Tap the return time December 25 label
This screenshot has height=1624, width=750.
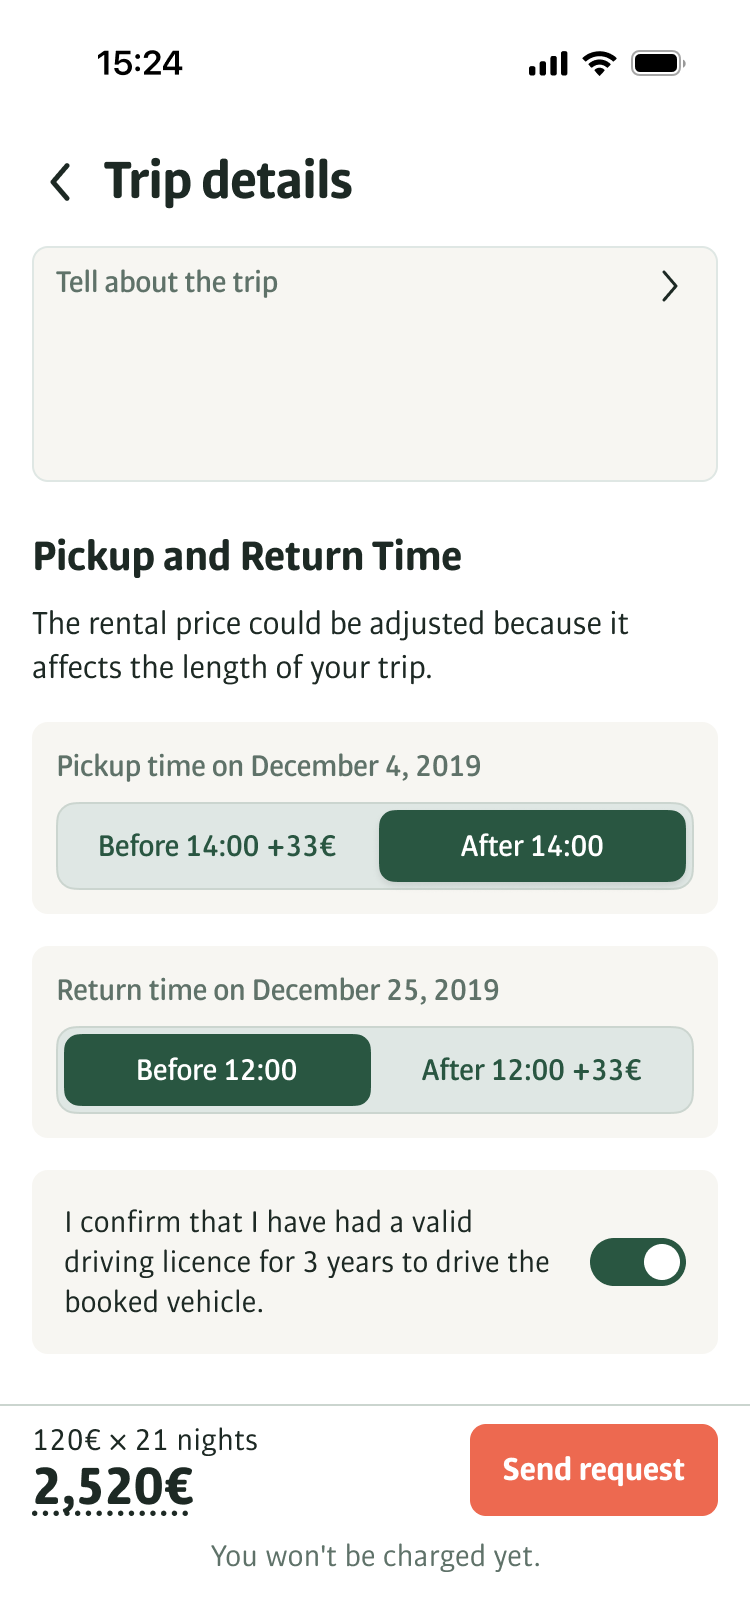[x=278, y=990]
